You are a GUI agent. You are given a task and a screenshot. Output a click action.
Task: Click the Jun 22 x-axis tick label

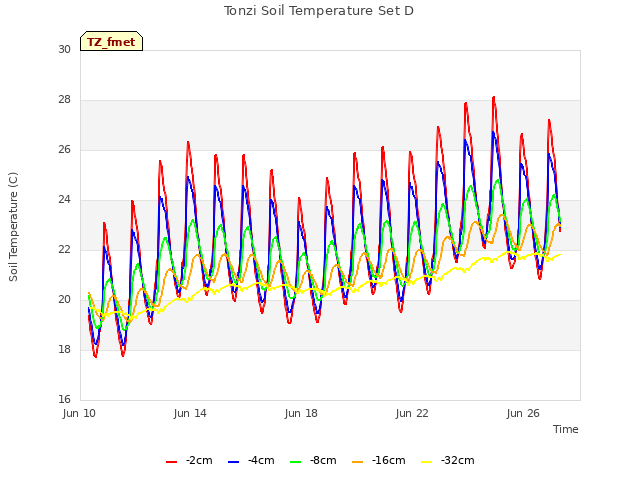(x=412, y=413)
